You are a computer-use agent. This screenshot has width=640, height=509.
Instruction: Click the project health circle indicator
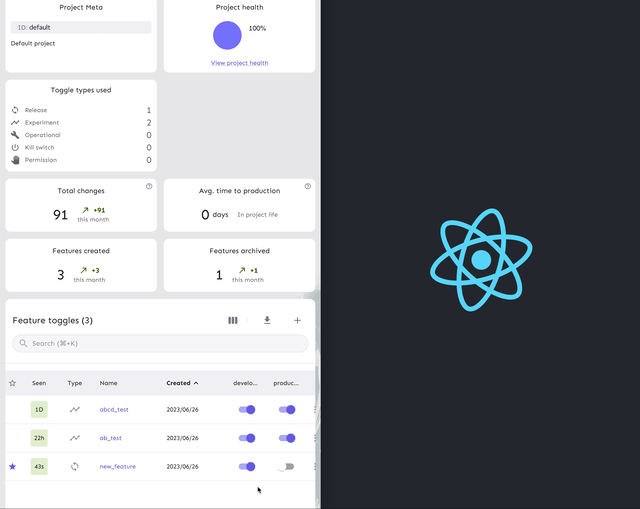pyautogui.click(x=227, y=36)
